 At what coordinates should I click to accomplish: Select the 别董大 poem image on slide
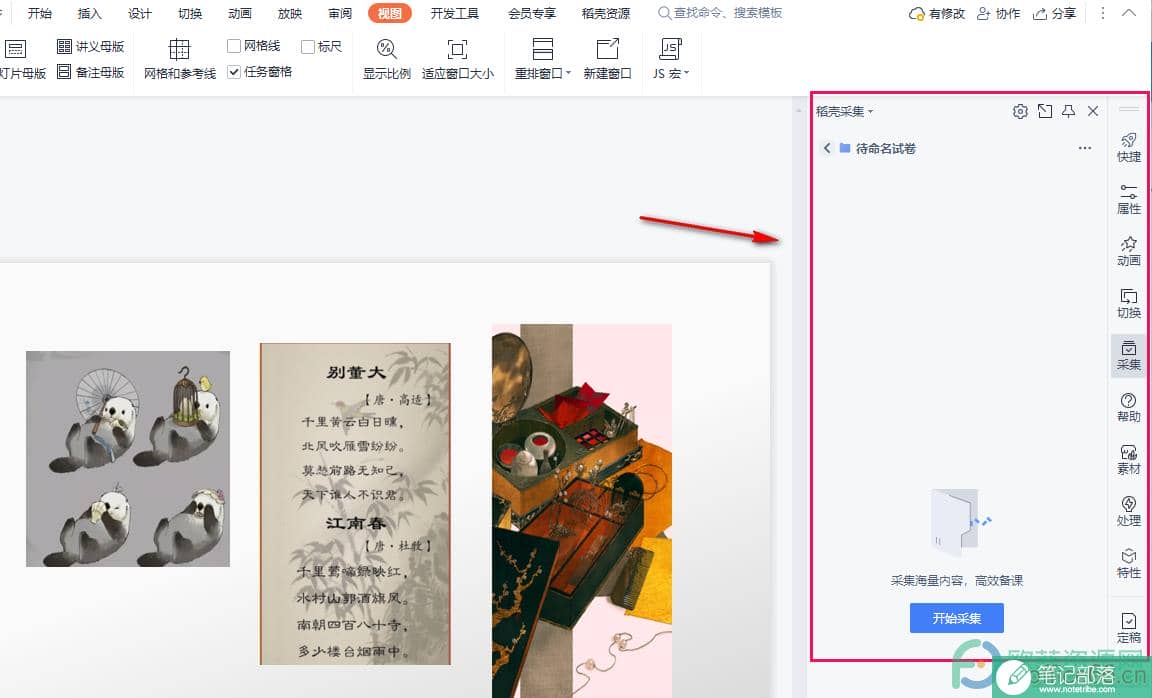[356, 503]
